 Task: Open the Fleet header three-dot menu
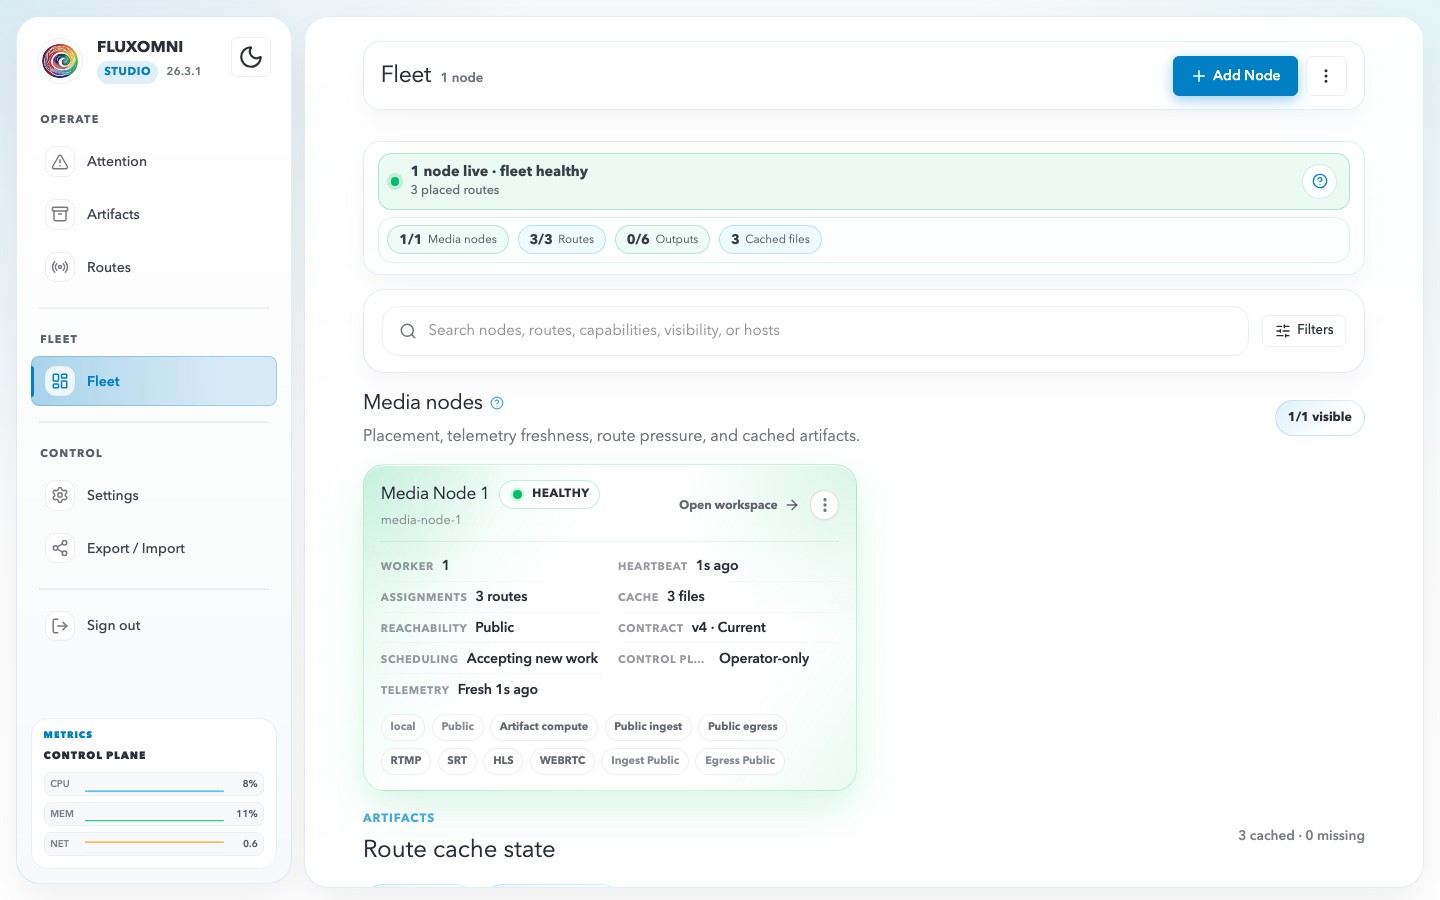click(x=1326, y=76)
